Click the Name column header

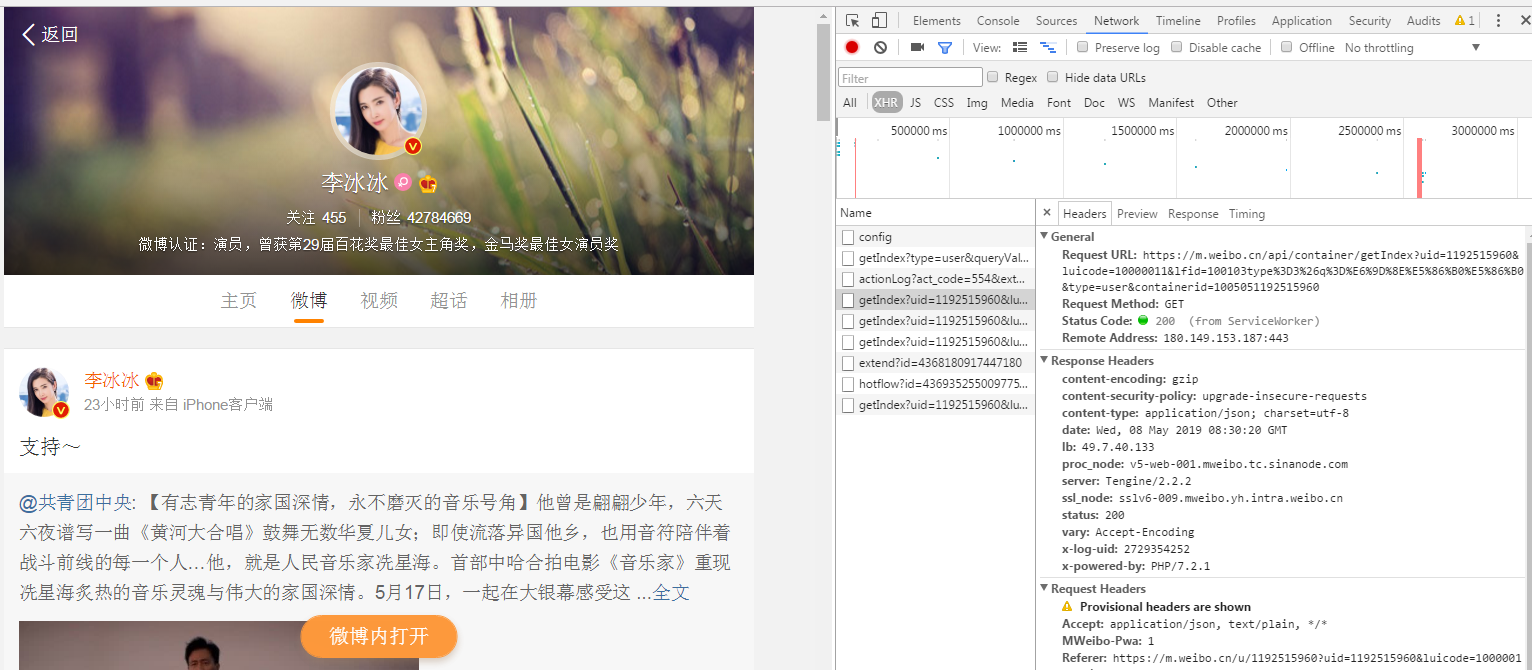pos(936,213)
